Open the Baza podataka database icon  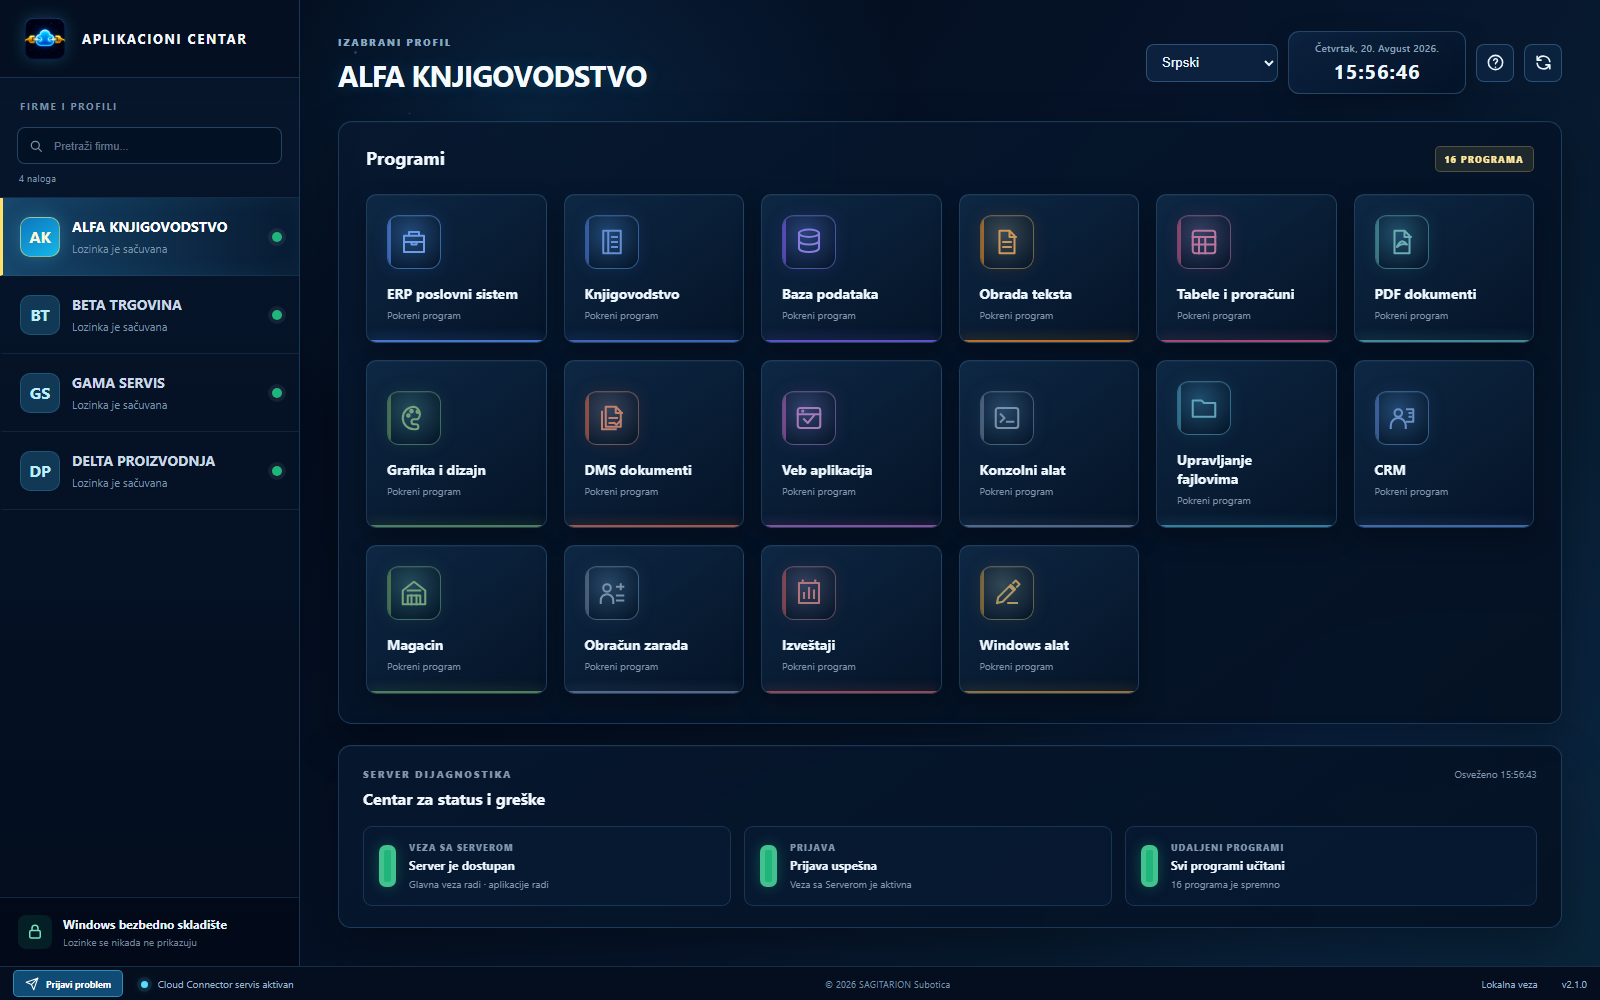pos(809,242)
